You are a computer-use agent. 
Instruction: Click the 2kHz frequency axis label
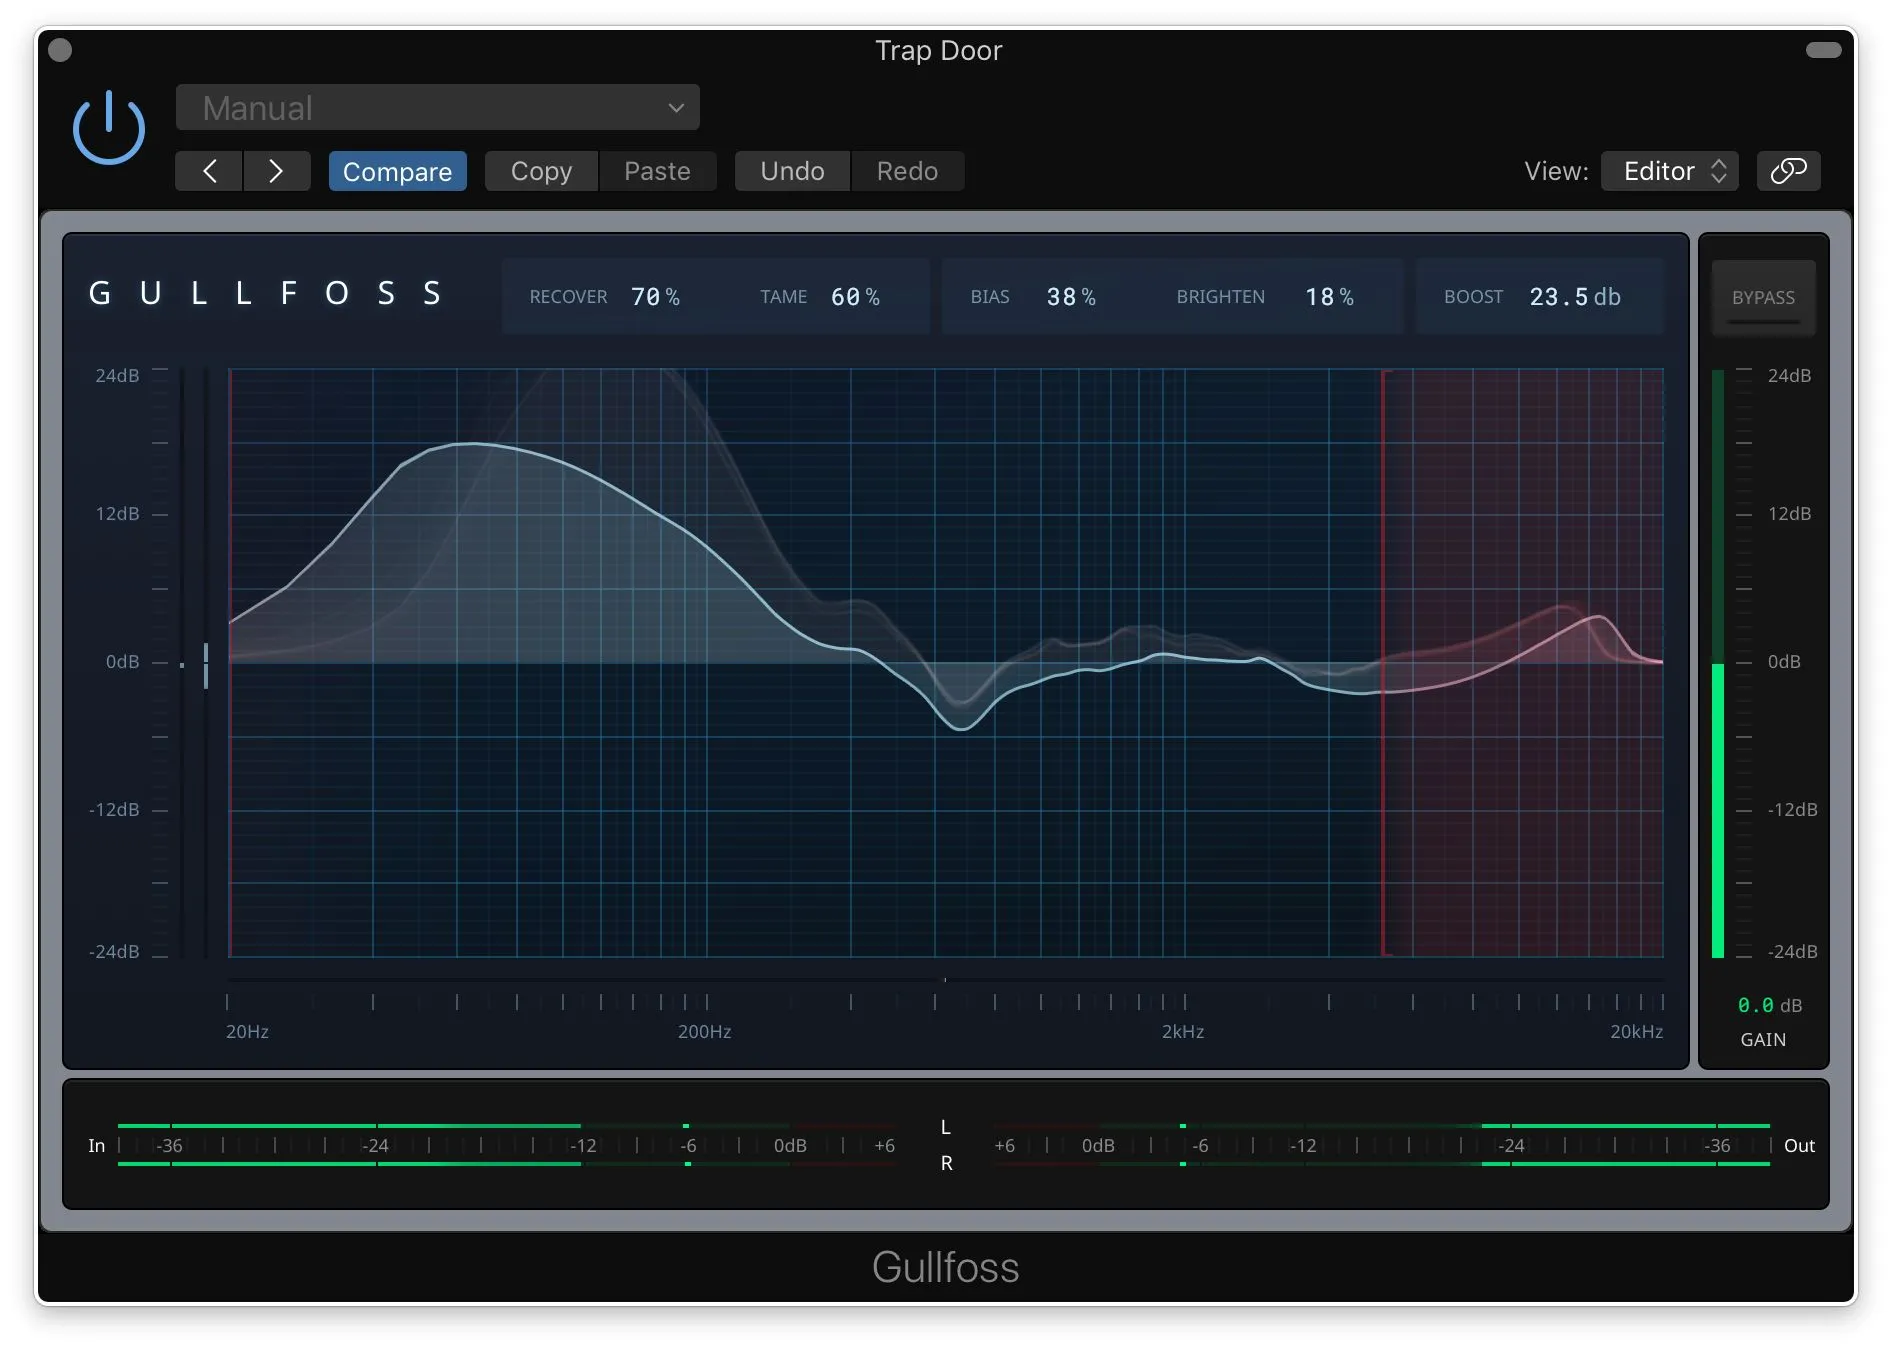(x=1182, y=1031)
